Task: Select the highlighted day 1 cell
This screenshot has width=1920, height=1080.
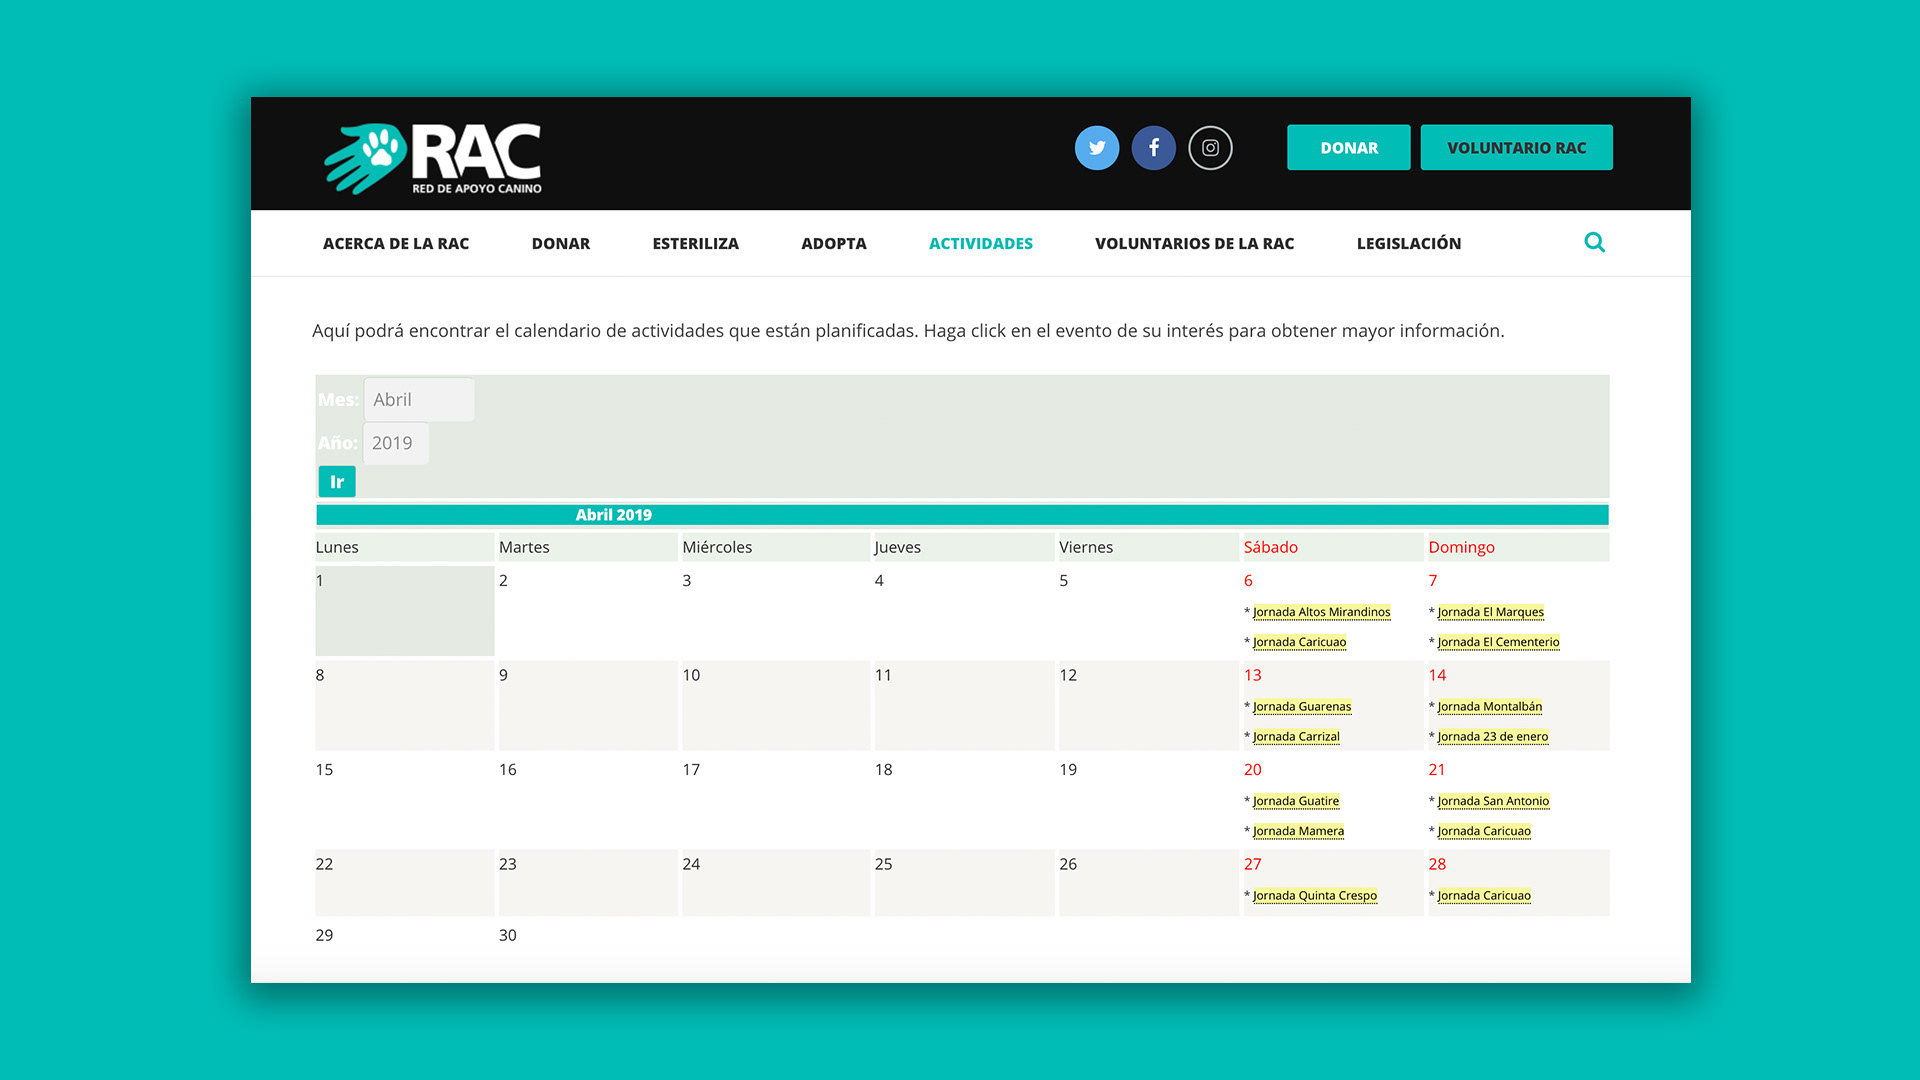Action: tap(405, 611)
